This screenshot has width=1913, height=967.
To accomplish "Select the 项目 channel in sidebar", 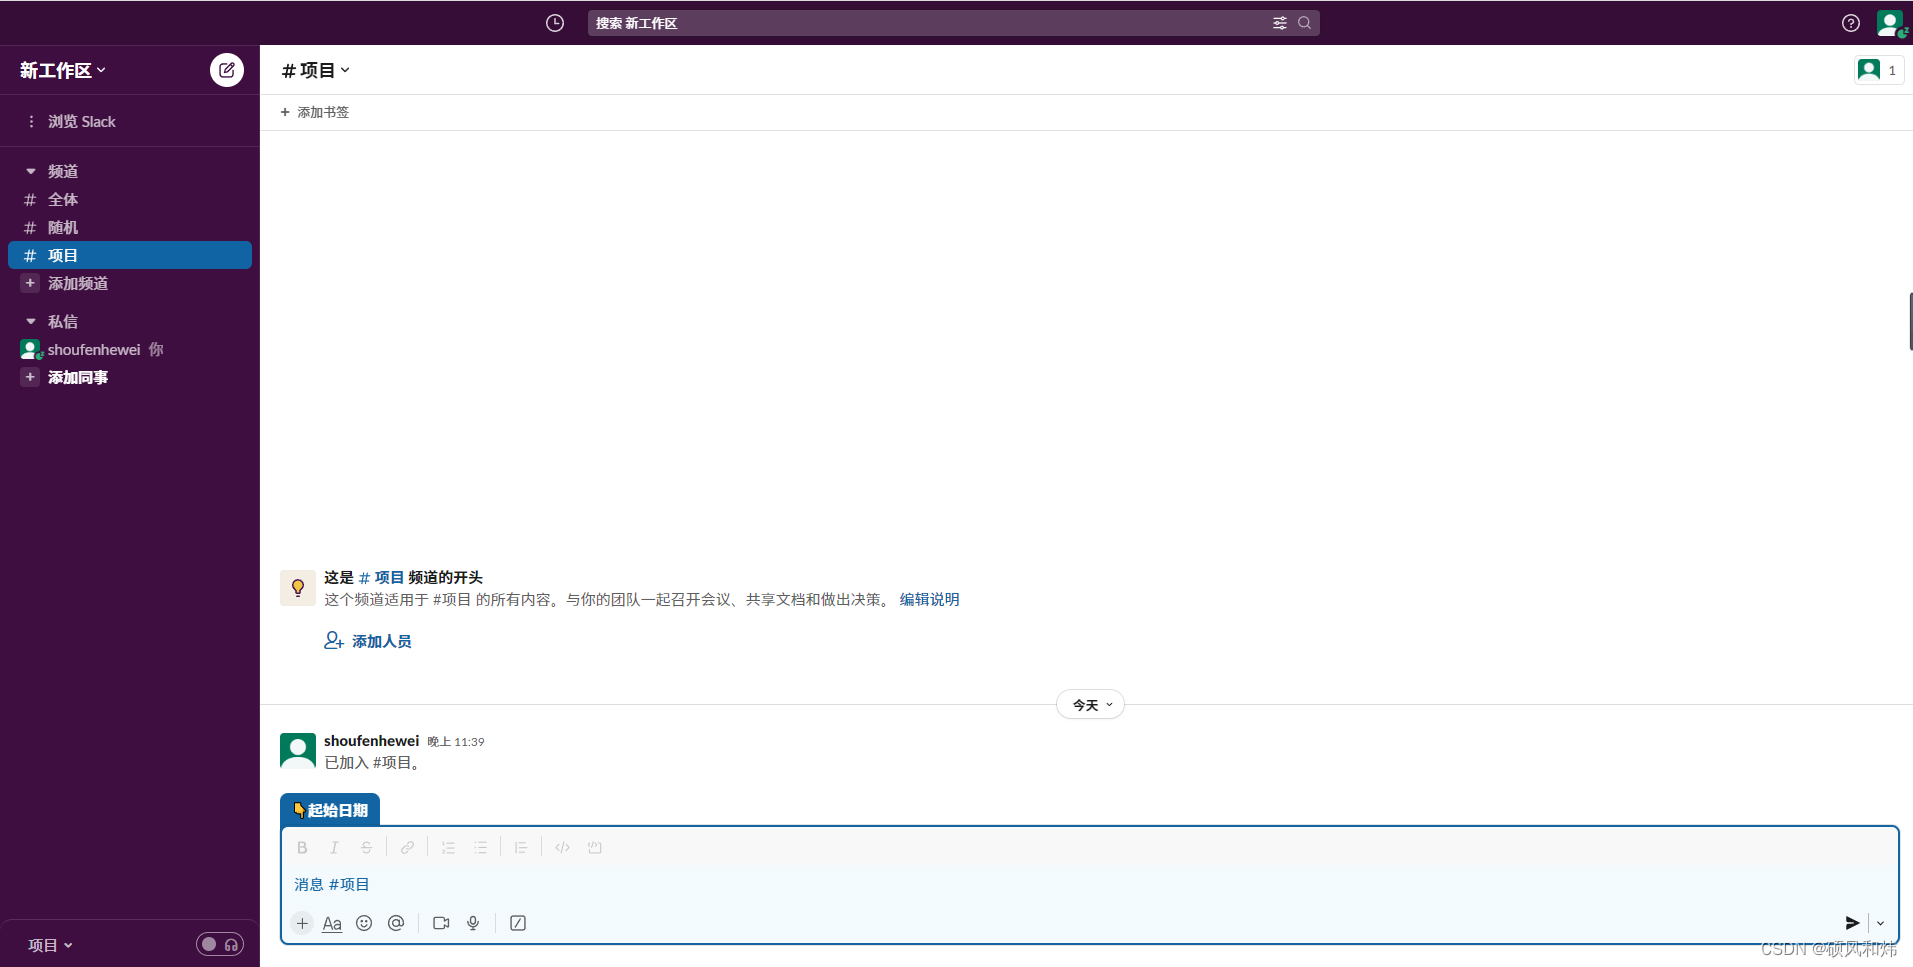I will 130,255.
